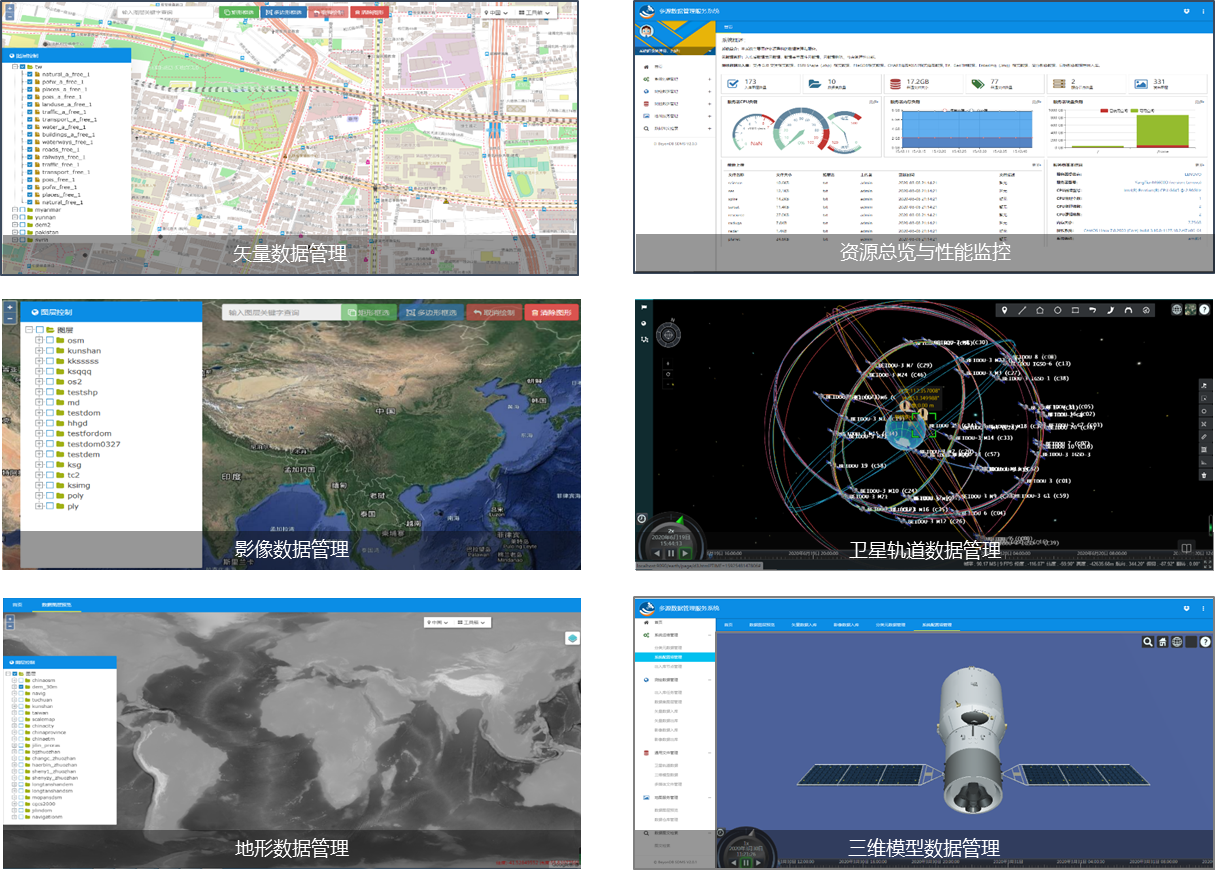
Task: Check the kunshan layer checkbox
Action: tap(50, 351)
